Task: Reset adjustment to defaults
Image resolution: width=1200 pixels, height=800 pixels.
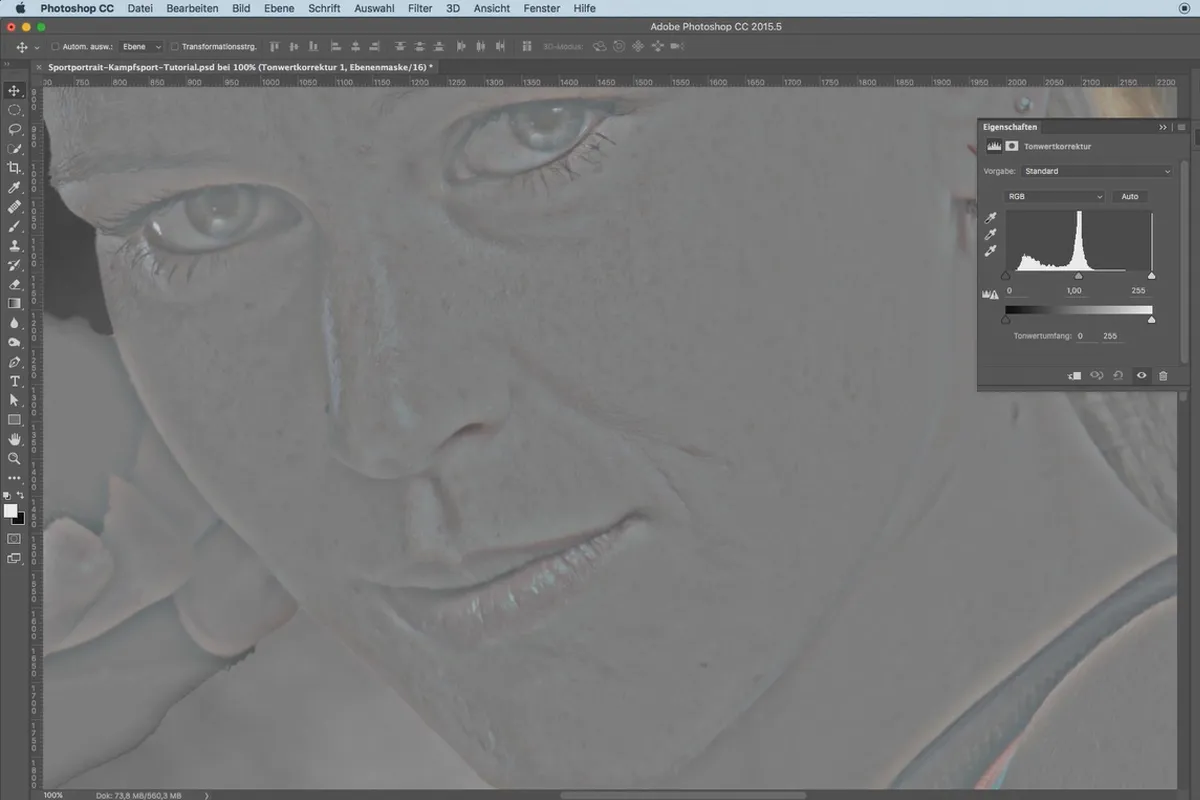Action: click(1118, 375)
